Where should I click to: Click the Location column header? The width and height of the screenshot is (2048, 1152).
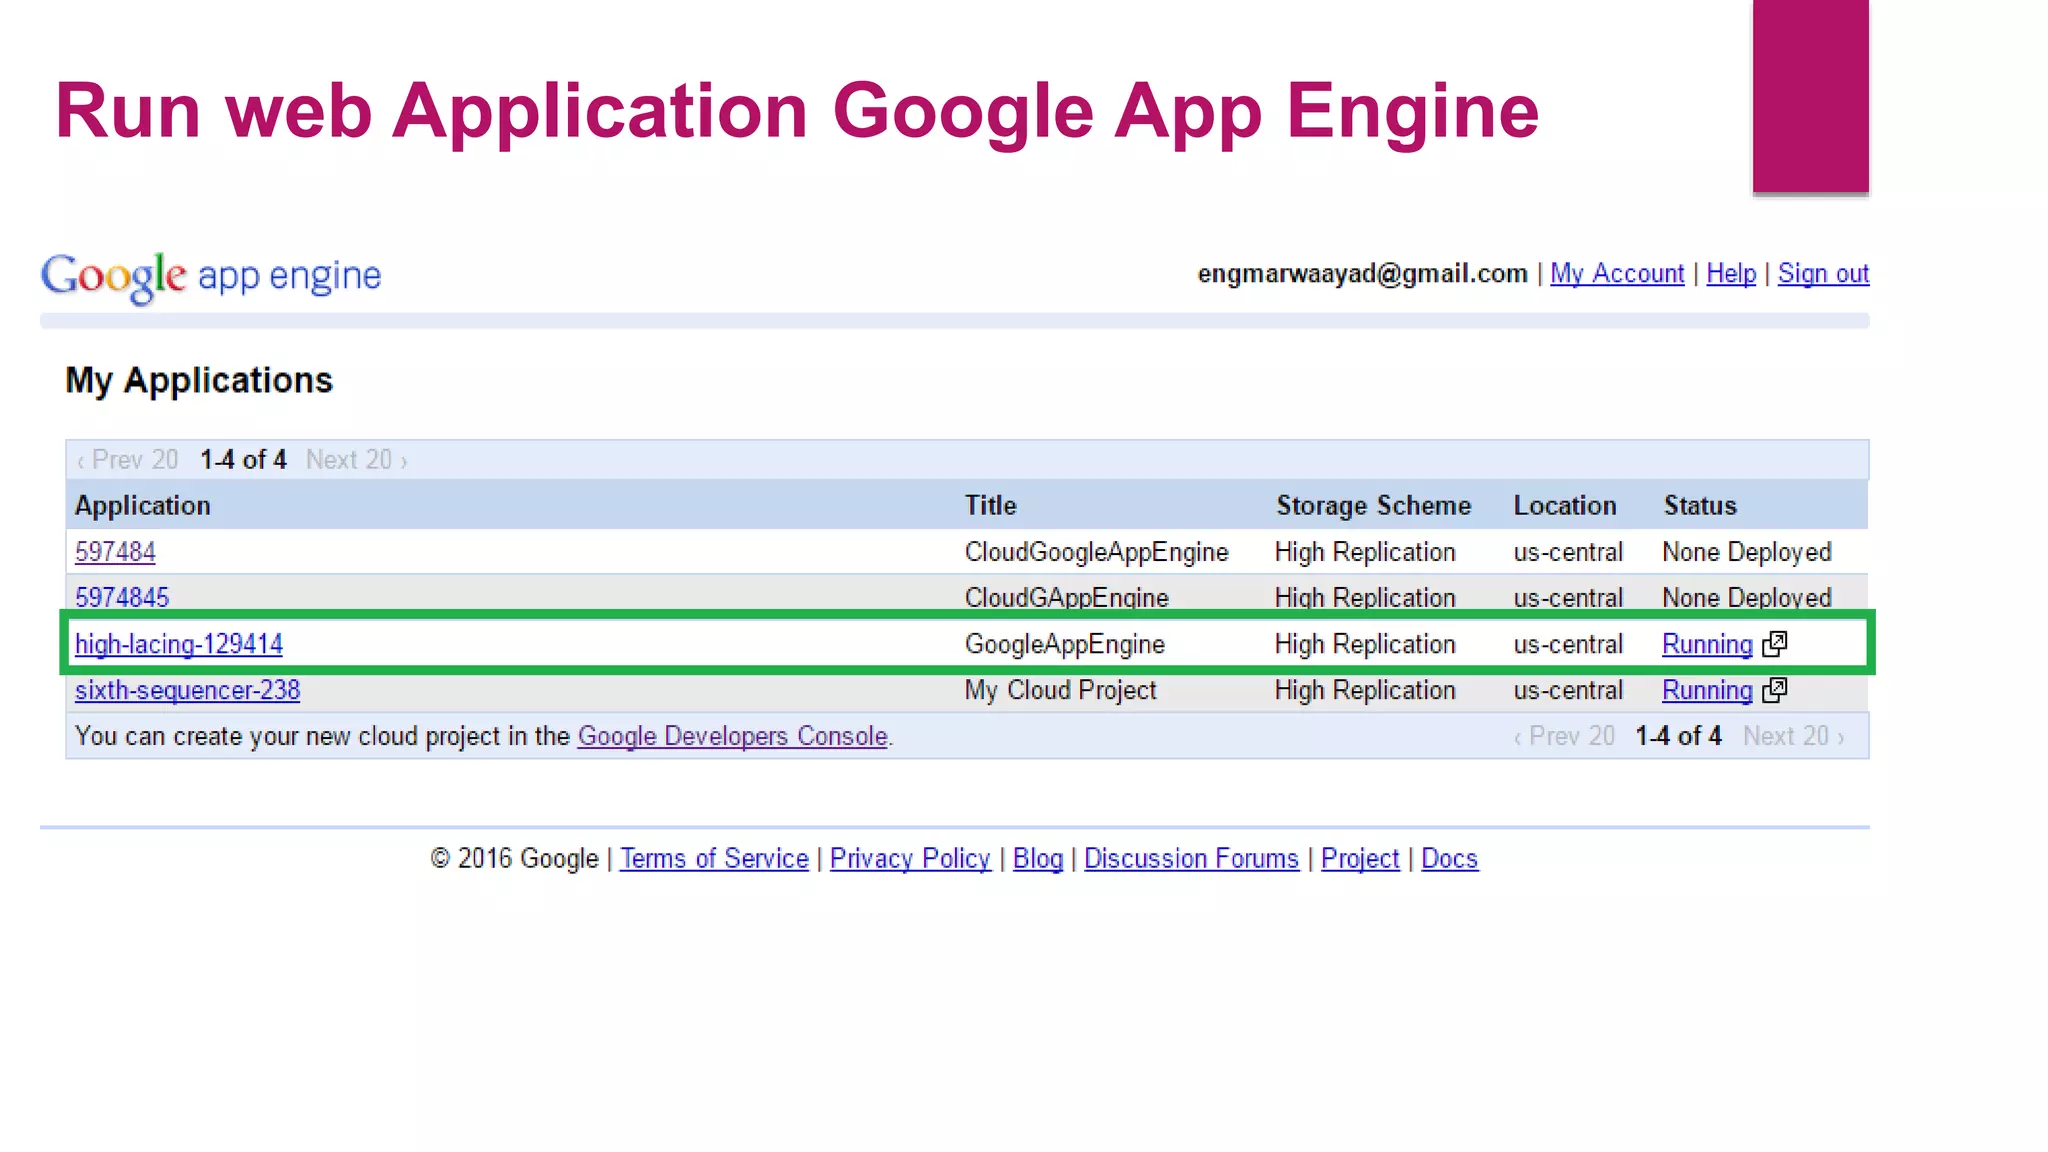[1565, 506]
